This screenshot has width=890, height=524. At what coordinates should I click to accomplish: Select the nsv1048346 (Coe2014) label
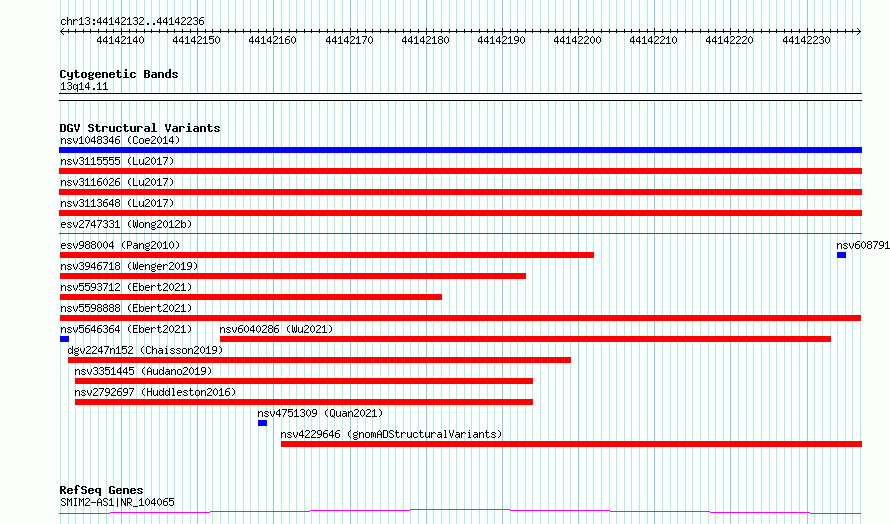pyautogui.click(x=120, y=140)
